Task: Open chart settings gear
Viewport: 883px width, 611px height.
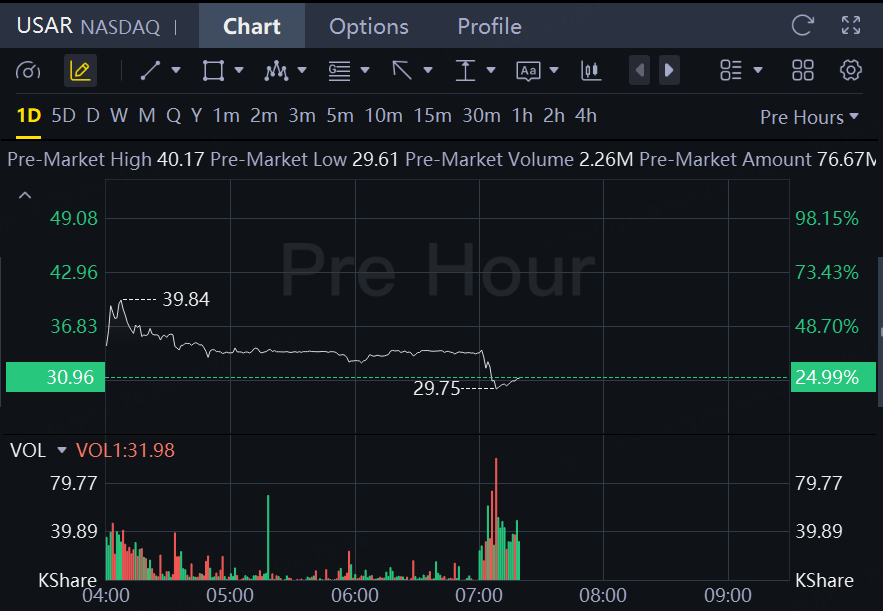Action: pos(851,70)
